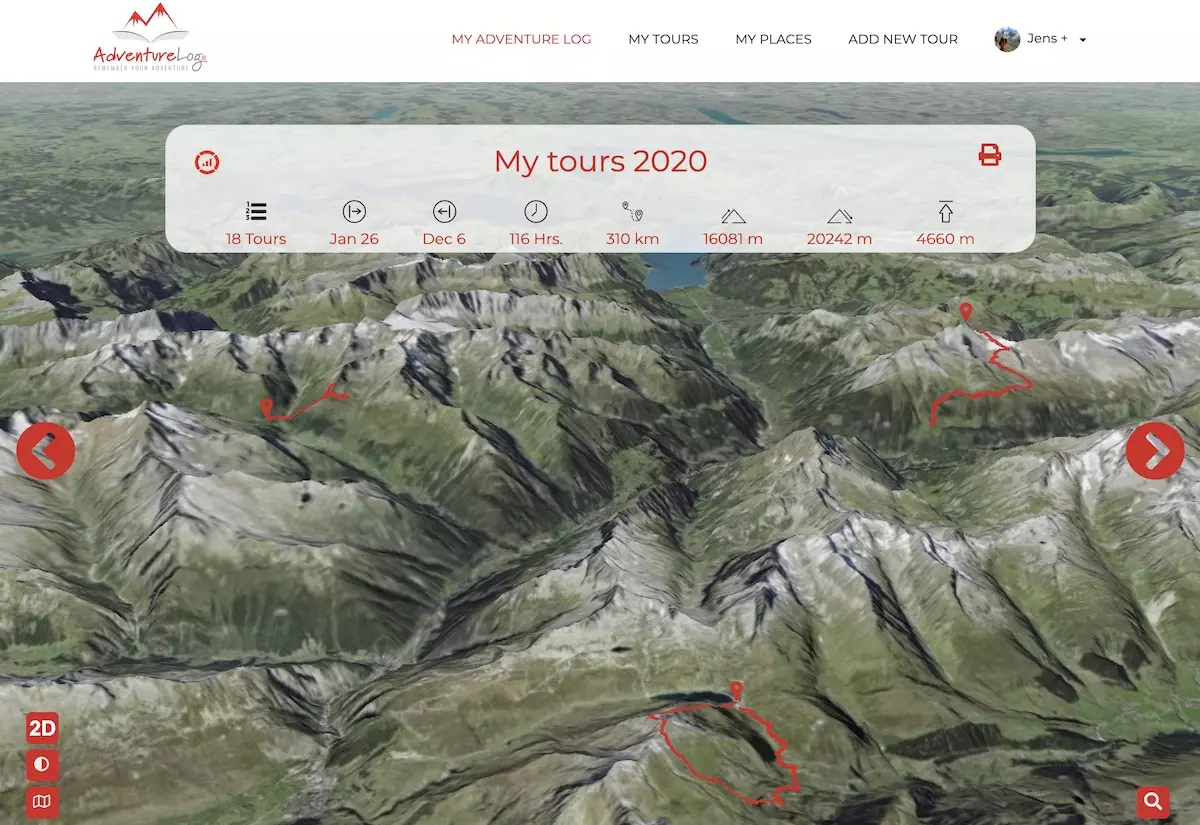1200x825 pixels.
Task: Toggle the map legend panel
Action: click(x=42, y=802)
